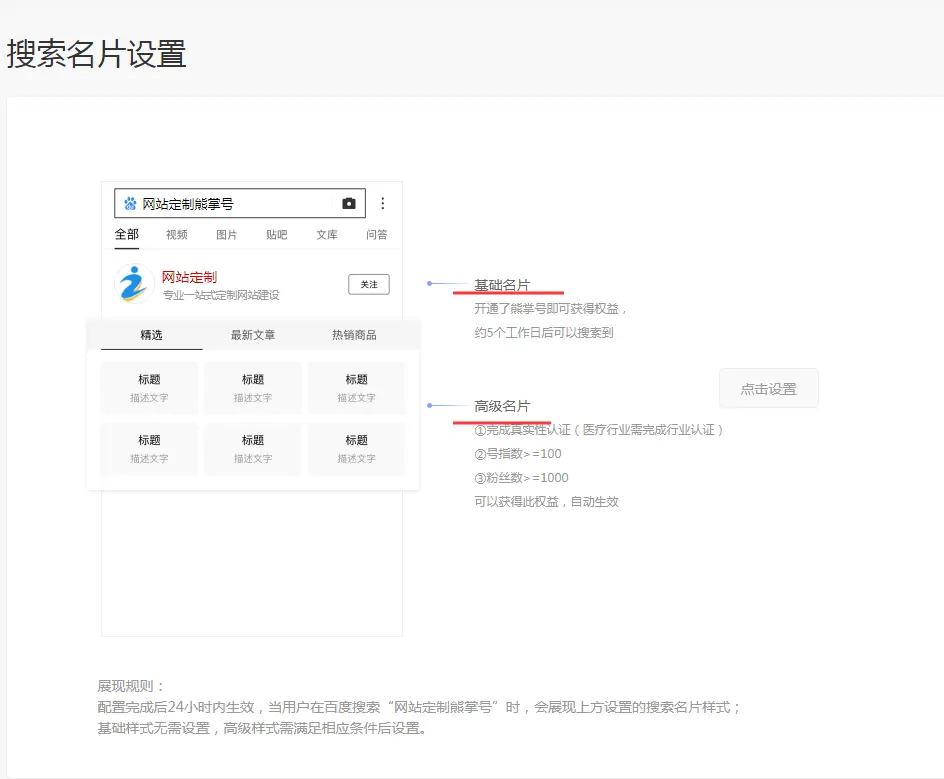Switch to the 视频 tab
The image size is (944, 779).
click(177, 235)
